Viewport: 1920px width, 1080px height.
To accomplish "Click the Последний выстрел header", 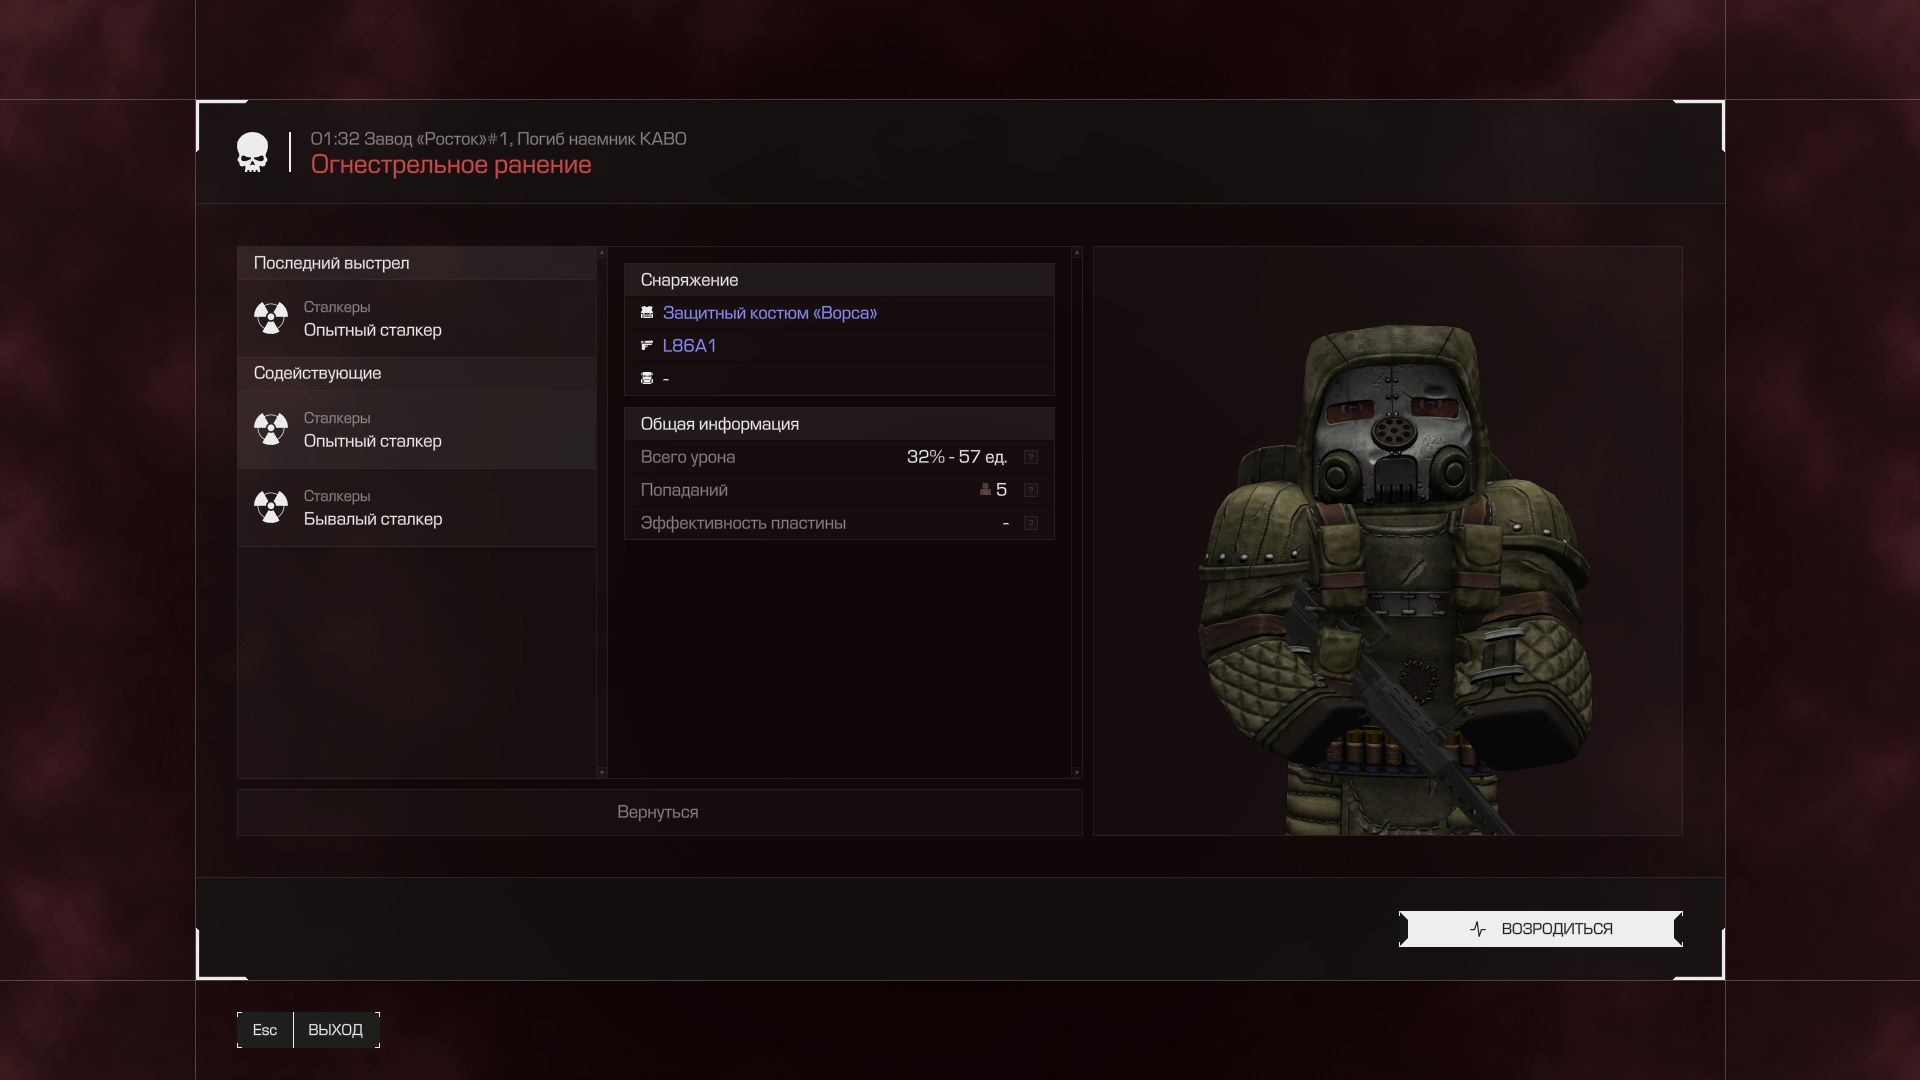I will 417,263.
